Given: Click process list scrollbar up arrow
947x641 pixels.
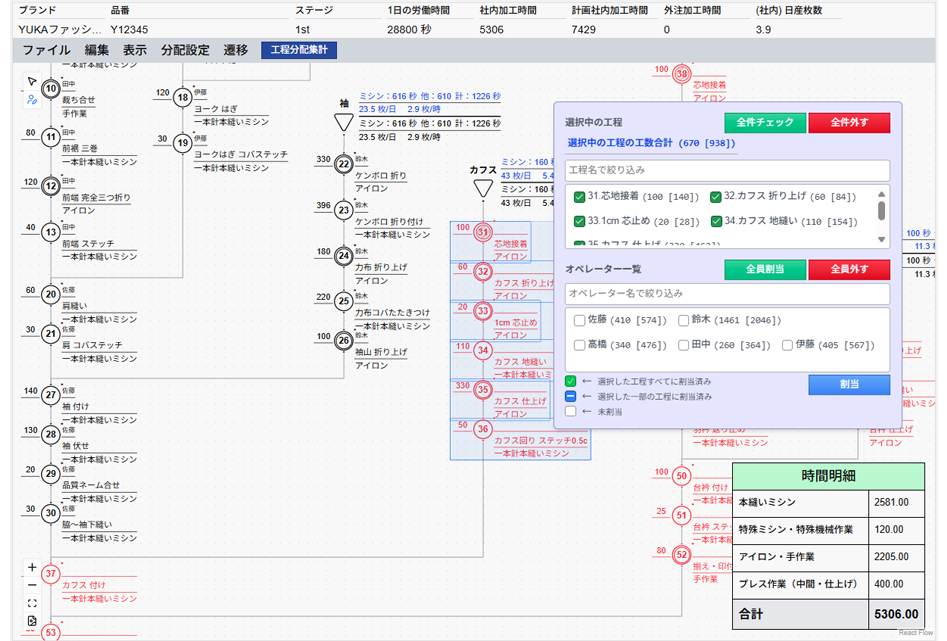Looking at the screenshot, I should pos(881,194).
